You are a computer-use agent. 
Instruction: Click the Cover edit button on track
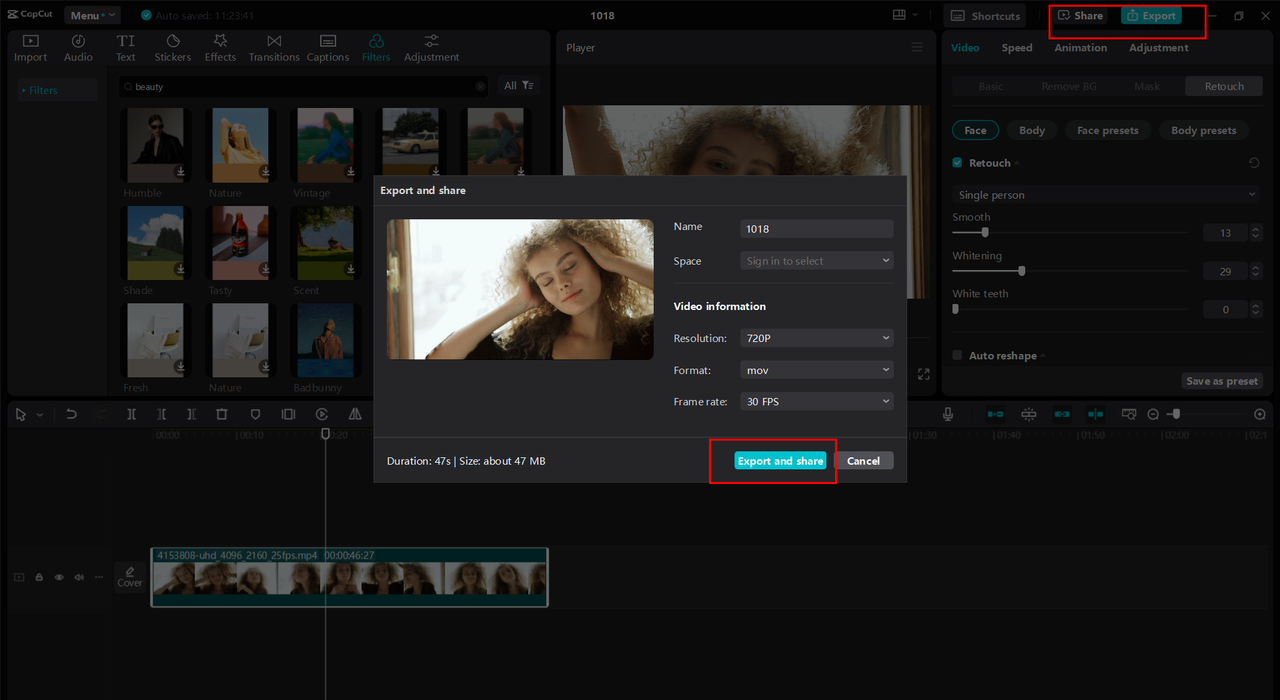(x=130, y=577)
